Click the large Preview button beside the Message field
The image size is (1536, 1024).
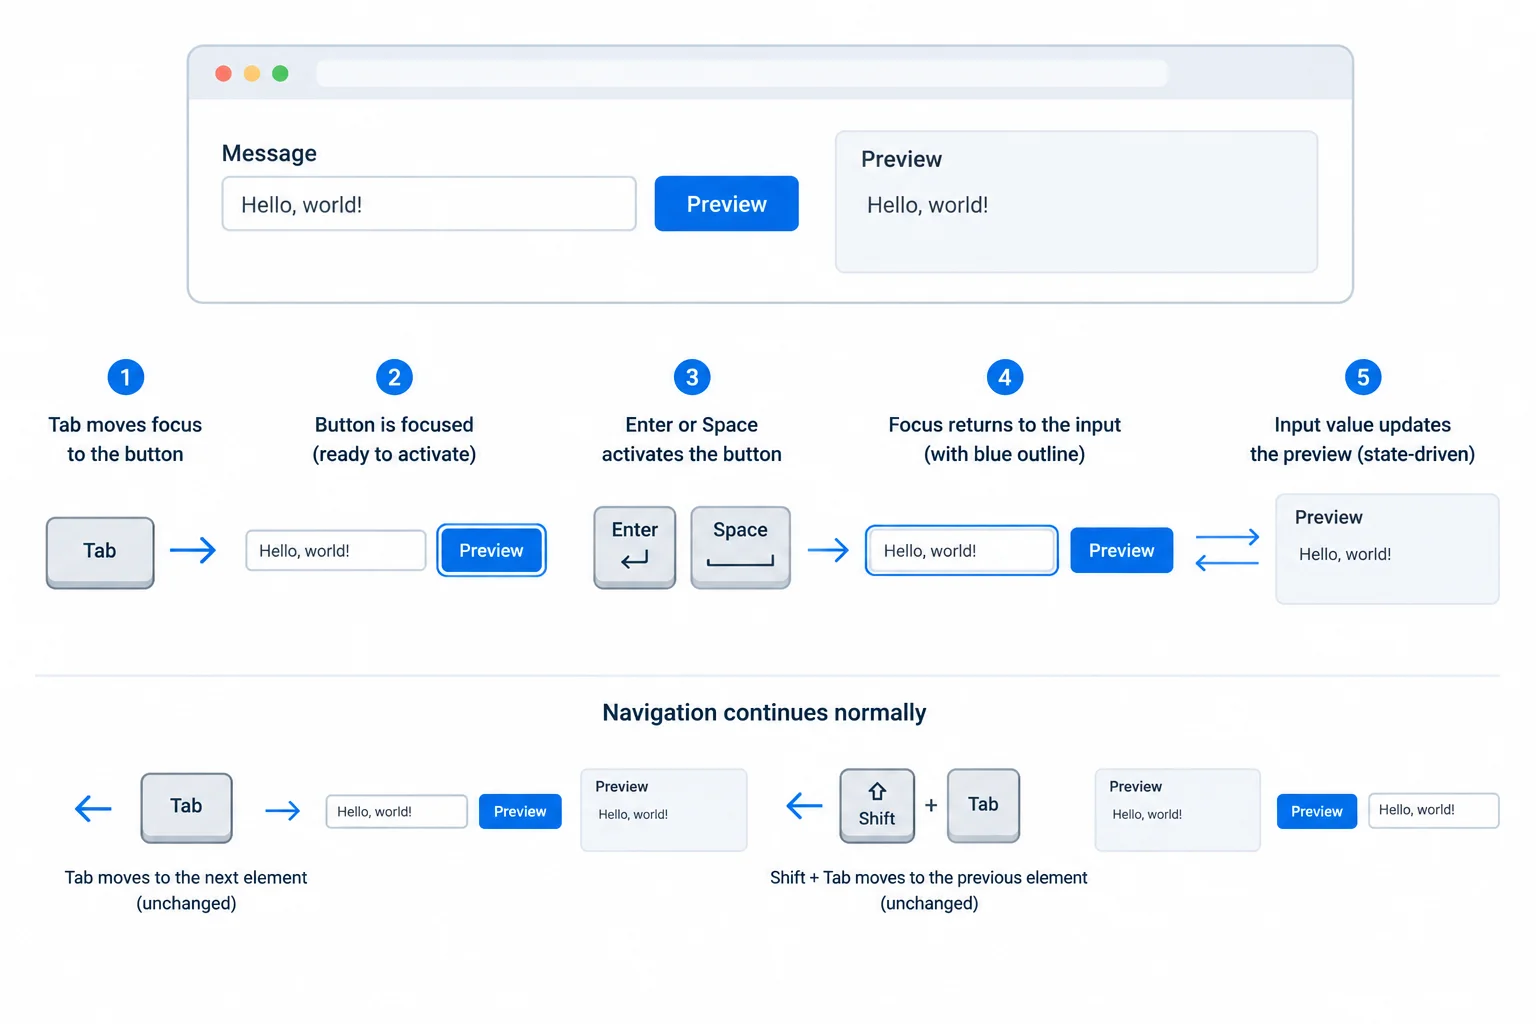tap(727, 204)
